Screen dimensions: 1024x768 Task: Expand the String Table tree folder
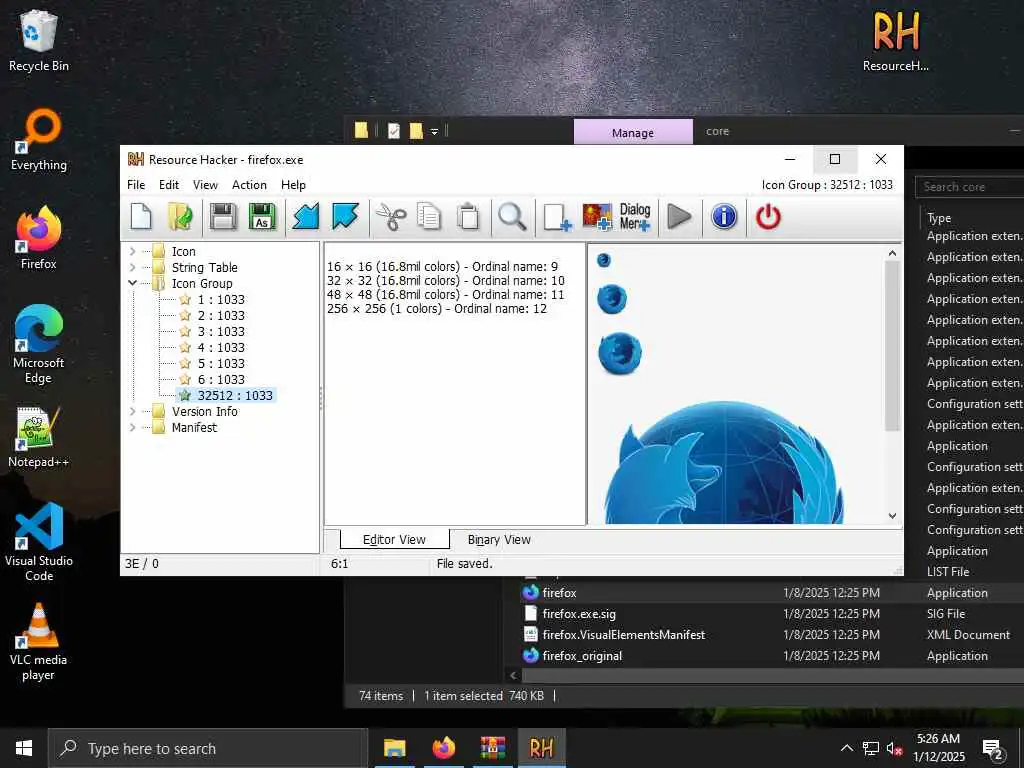tap(133, 267)
